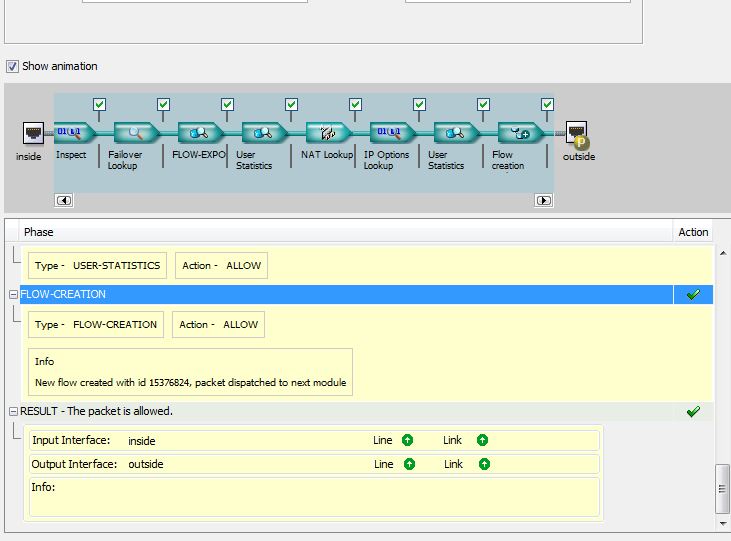Select the User Statistics icon before NAT Lookup
731x541 pixels.
265,133
